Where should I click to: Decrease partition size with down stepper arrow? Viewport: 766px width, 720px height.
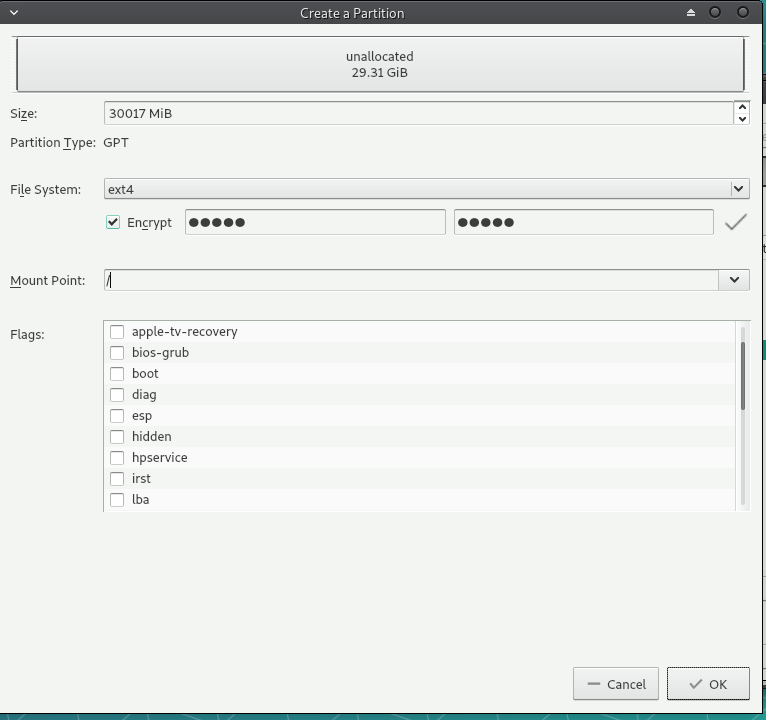742,119
